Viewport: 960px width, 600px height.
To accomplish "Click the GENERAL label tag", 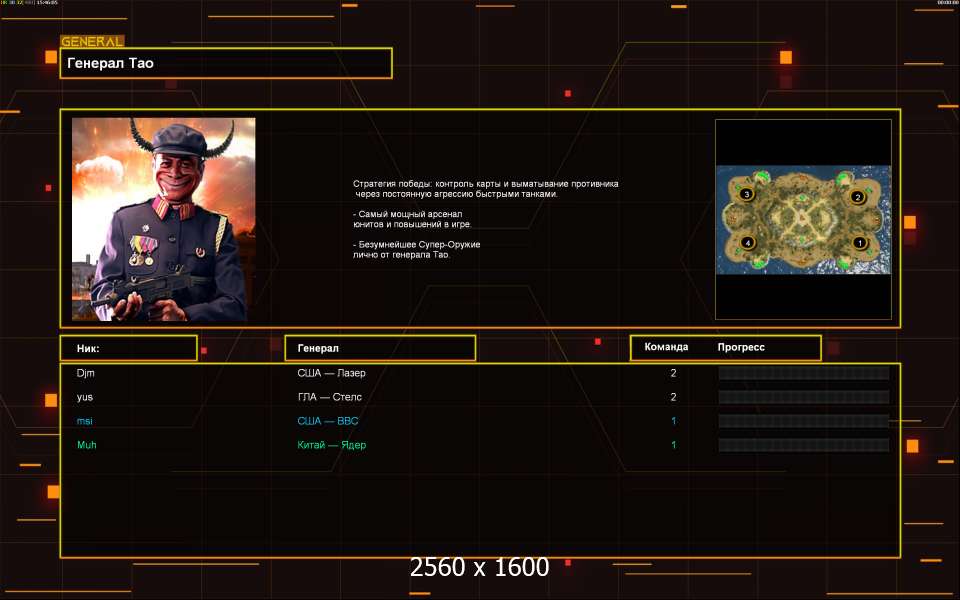I will (92, 41).
